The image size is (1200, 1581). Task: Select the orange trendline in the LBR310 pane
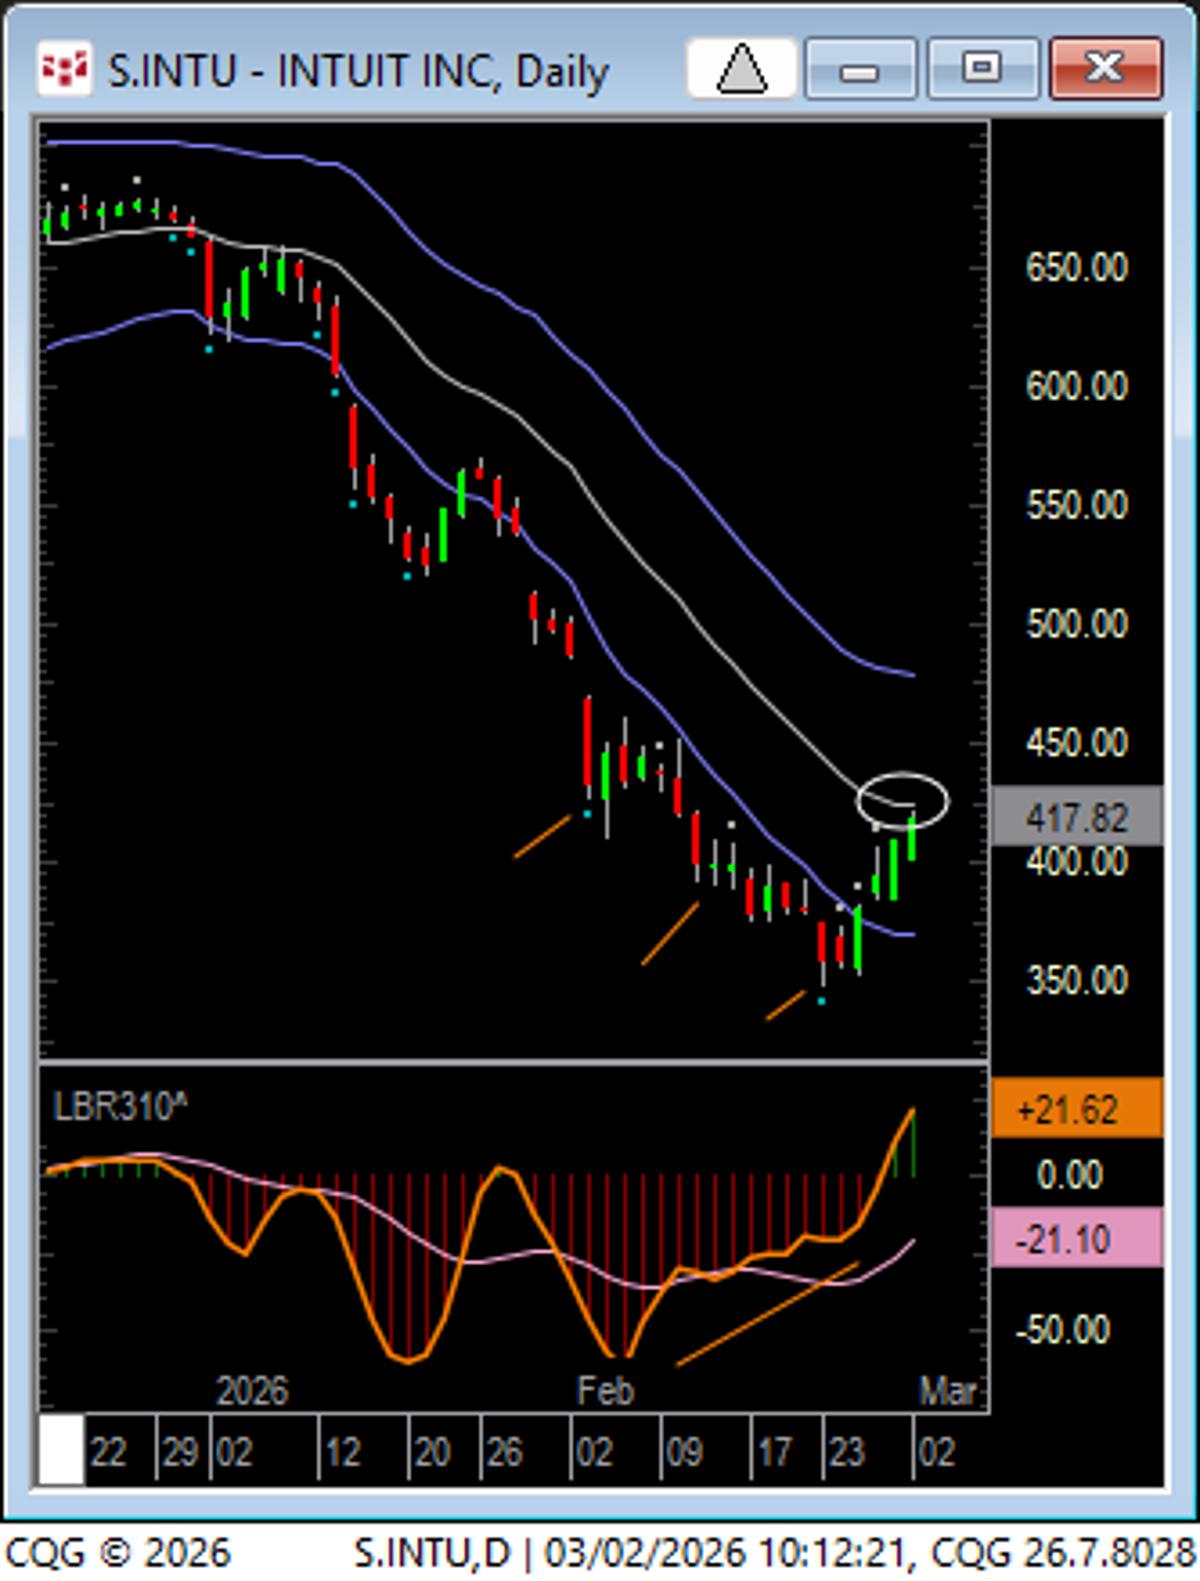point(767,1313)
